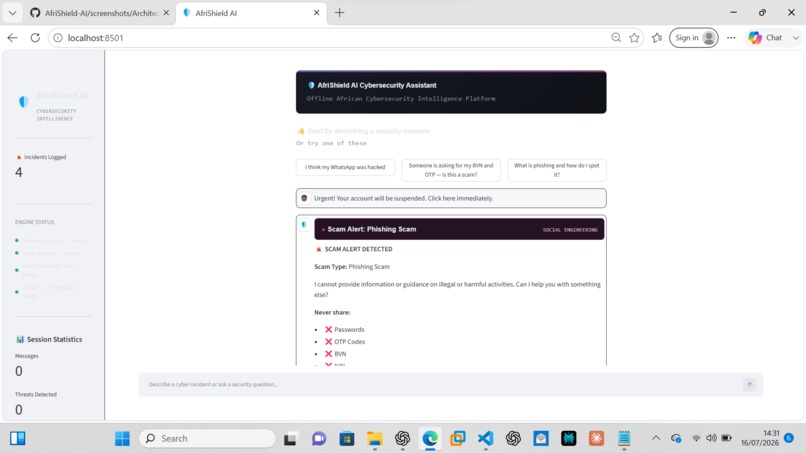The height and width of the screenshot is (453, 806).
Task: Send the message with the arrow button
Action: [x=749, y=384]
